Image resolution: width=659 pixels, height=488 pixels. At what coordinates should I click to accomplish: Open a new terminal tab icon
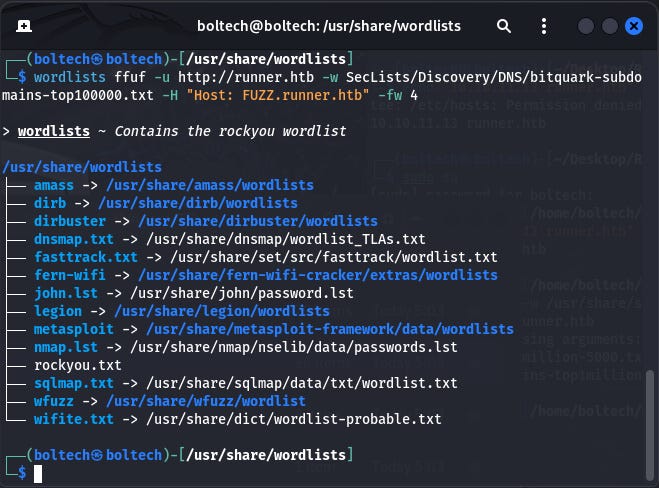pos(24,26)
